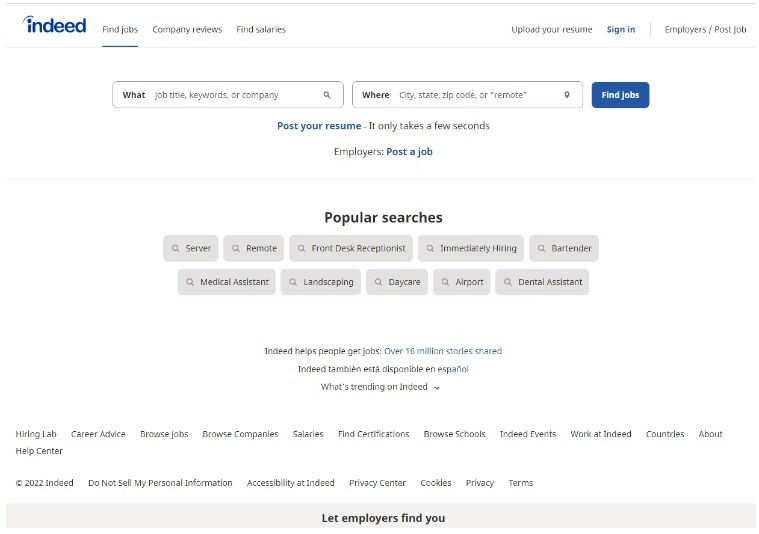The height and width of the screenshot is (534, 759).
Task: Open the Privacy footer link
Action: tap(480, 483)
